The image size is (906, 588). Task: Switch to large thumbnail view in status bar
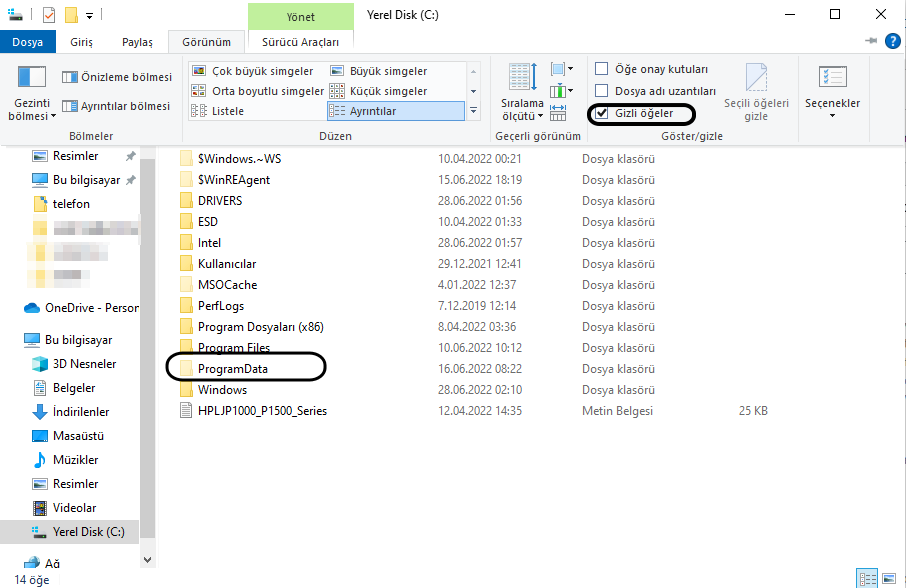tap(888, 578)
